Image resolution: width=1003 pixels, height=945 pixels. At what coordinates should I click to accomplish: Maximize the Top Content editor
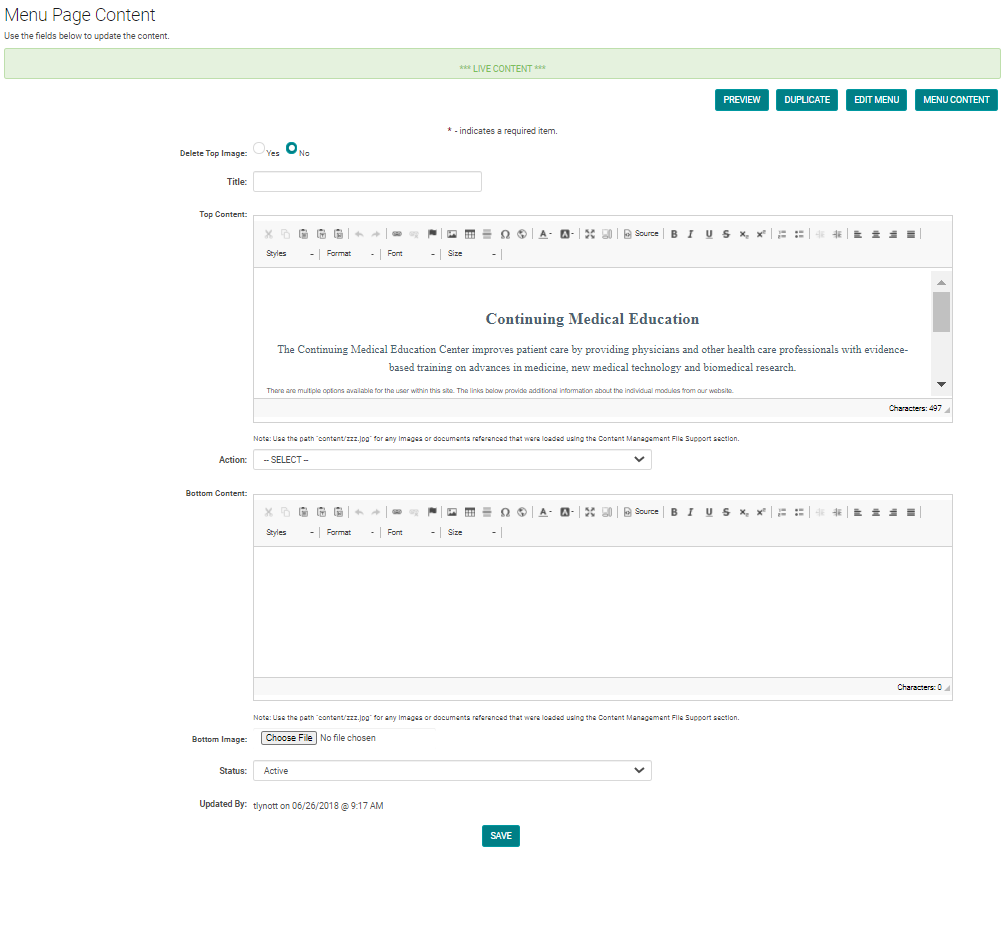tap(590, 234)
